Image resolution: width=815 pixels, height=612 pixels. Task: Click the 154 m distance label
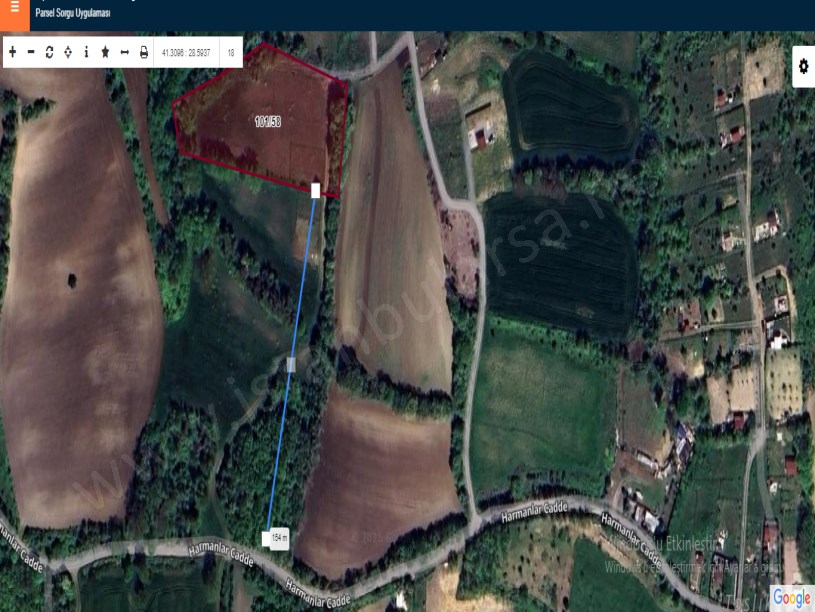tap(279, 538)
